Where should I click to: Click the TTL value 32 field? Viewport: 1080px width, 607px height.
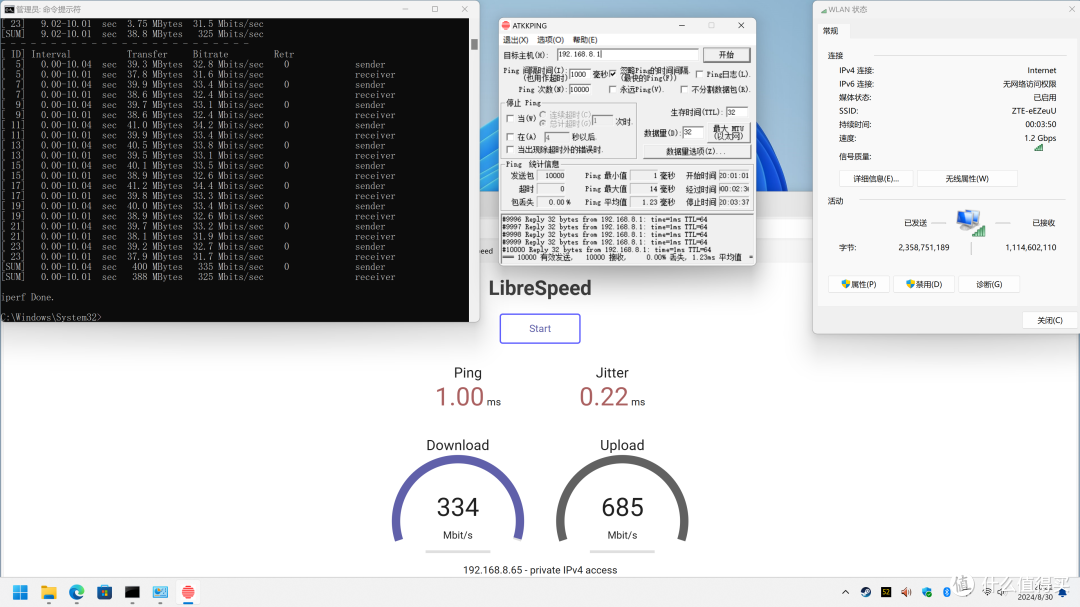pos(736,112)
